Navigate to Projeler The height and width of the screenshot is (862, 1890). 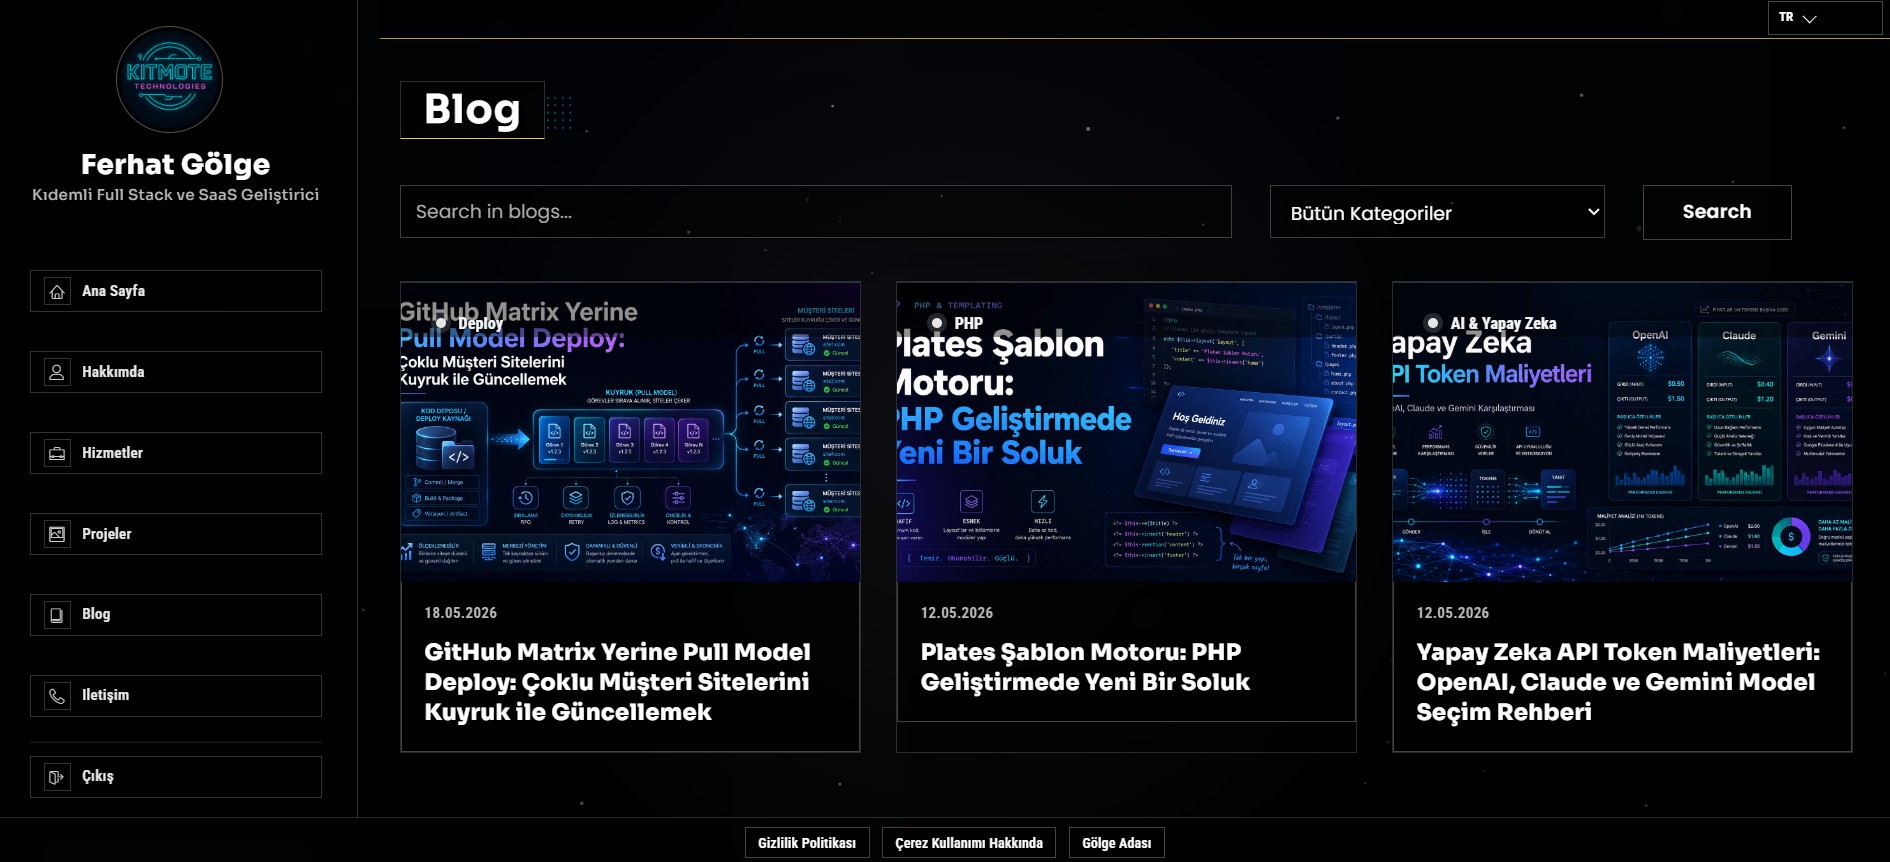[x=176, y=534]
